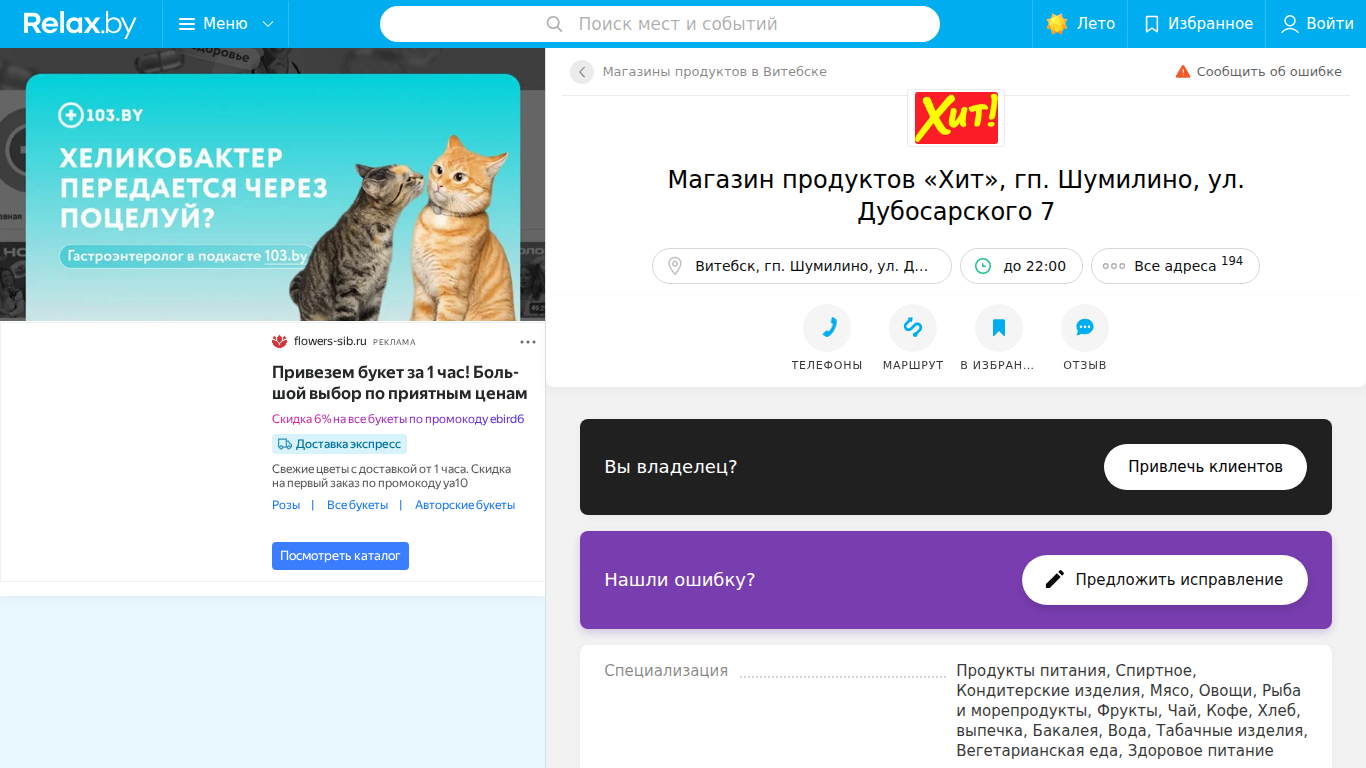Open the Меню dropdown
Image resolution: width=1366 pixels, height=768 pixels.
click(225, 24)
